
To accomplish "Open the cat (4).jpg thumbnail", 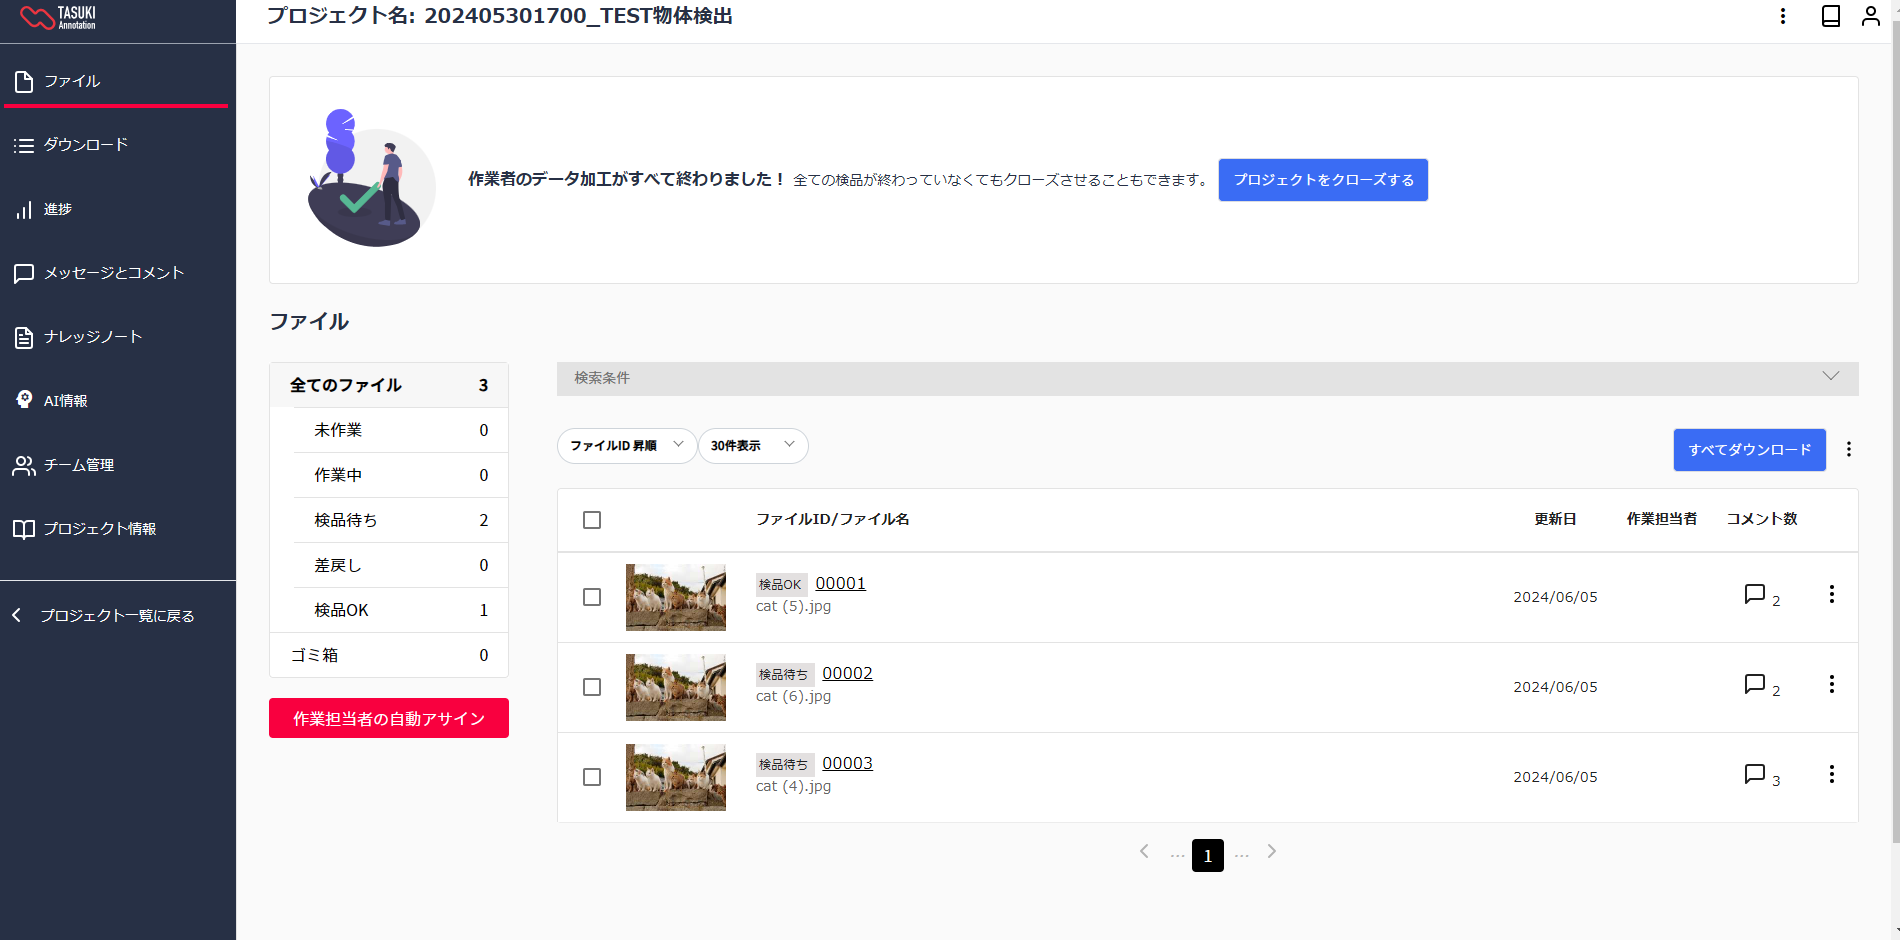I will click(676, 777).
